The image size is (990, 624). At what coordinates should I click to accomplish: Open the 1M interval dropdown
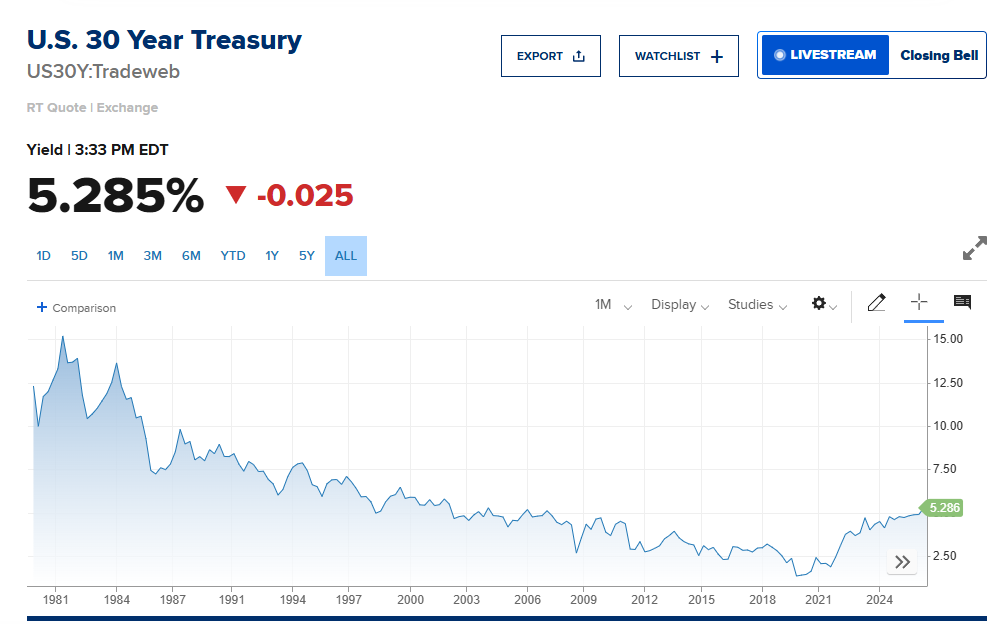pos(613,305)
